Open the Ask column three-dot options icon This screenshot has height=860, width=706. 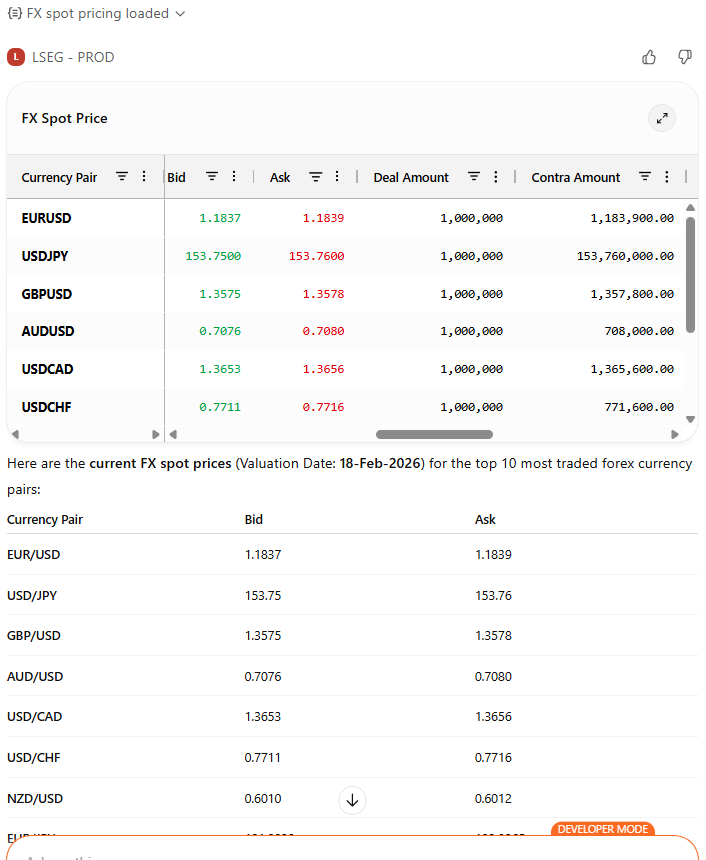tap(335, 177)
